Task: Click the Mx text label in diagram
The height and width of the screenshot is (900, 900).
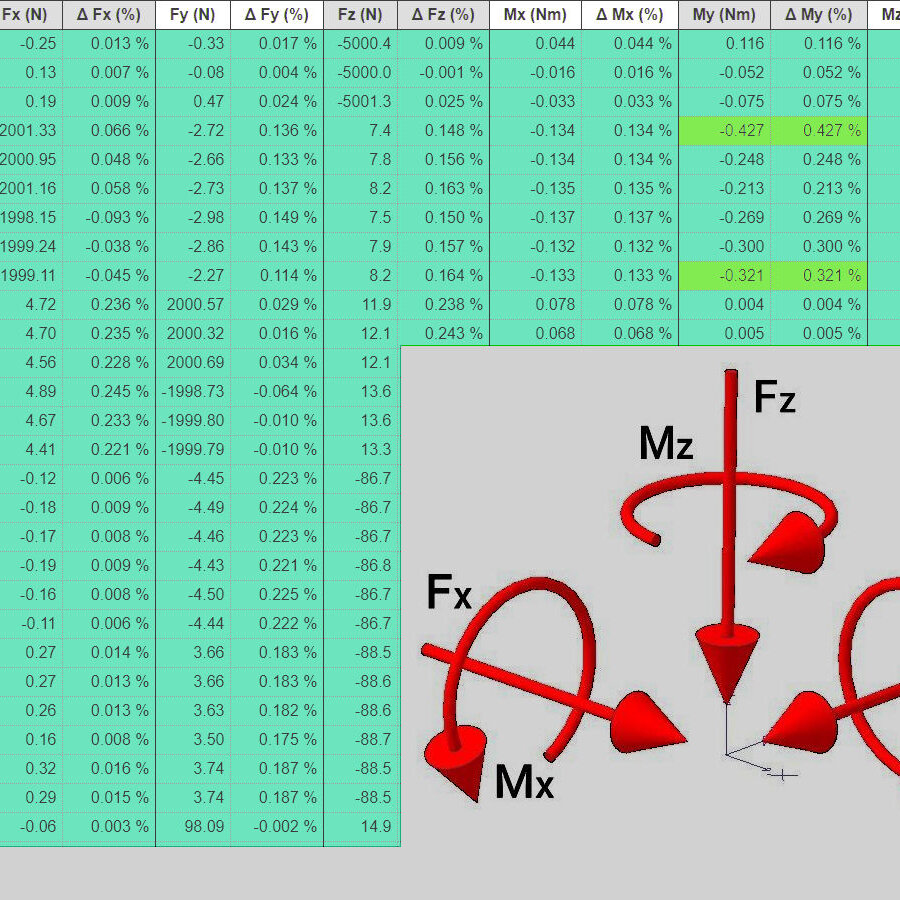Action: point(524,782)
